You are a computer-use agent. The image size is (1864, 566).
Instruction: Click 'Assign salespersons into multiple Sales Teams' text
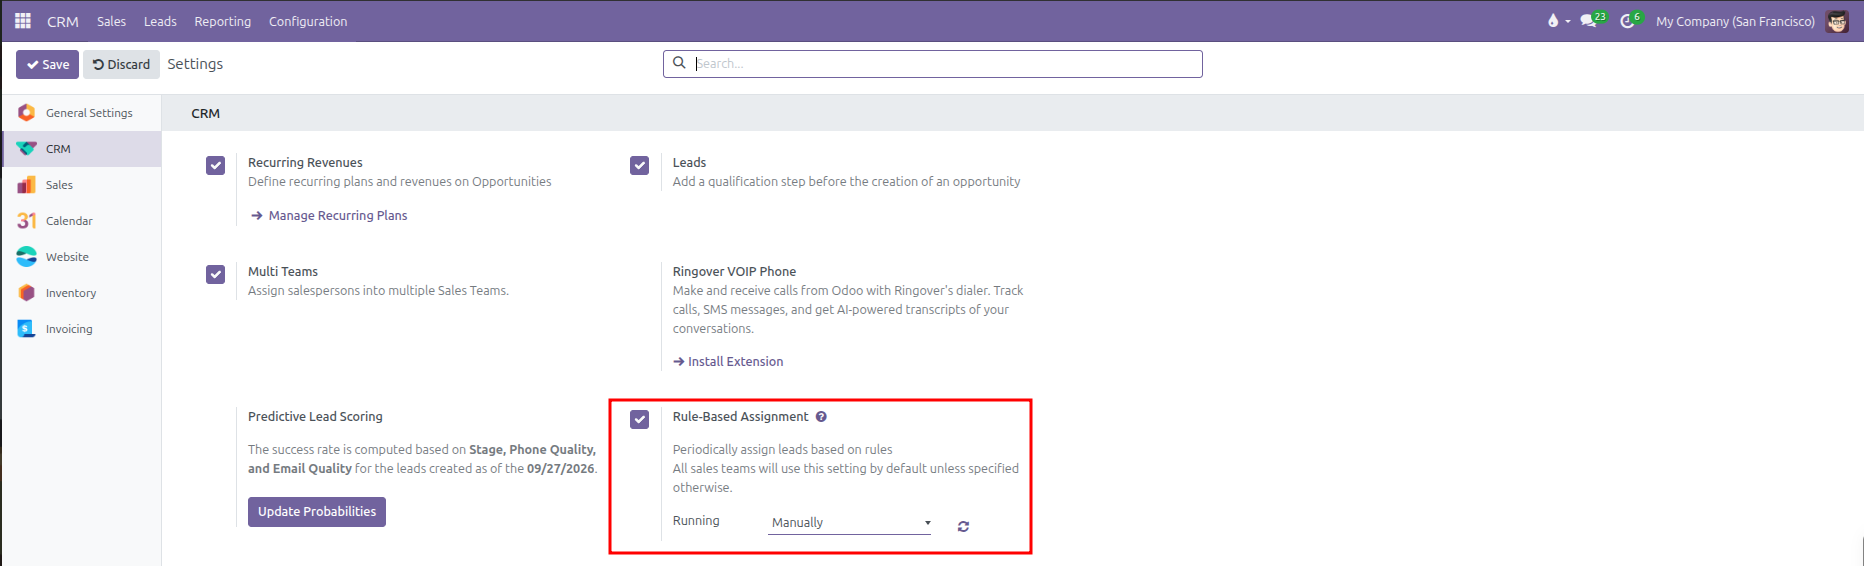tap(378, 291)
